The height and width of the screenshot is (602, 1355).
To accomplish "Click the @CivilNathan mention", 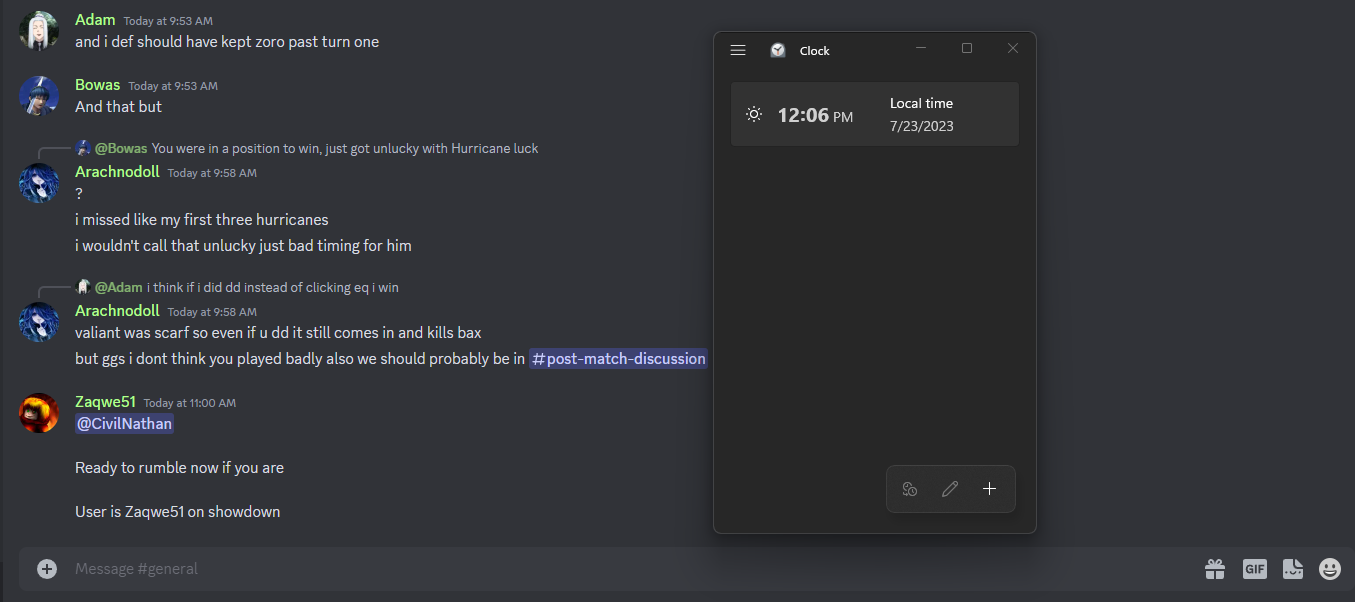I will pyautogui.click(x=124, y=424).
